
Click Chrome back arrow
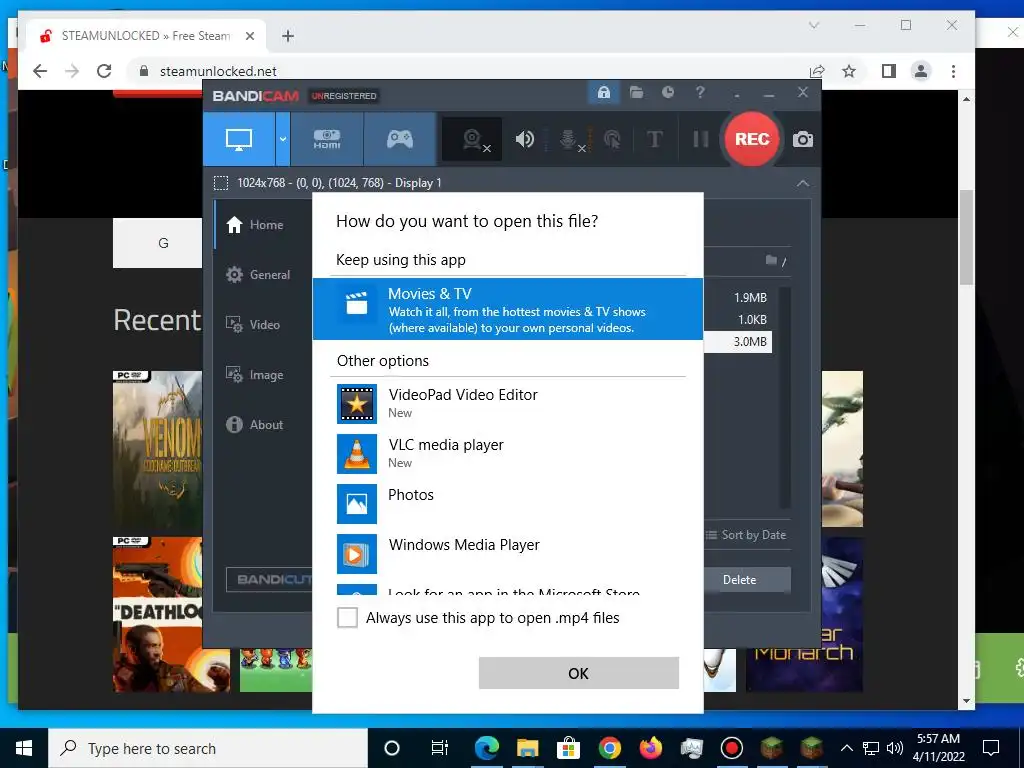pos(40,71)
